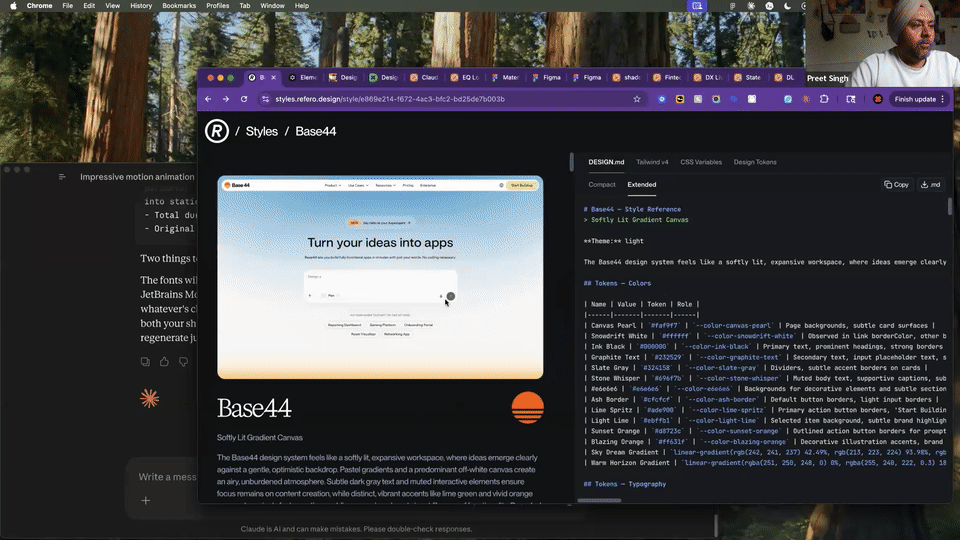The image size is (960, 540).
Task: Click 'Softly Lit Gradient Canvas' subtitle
Action: coord(260,438)
